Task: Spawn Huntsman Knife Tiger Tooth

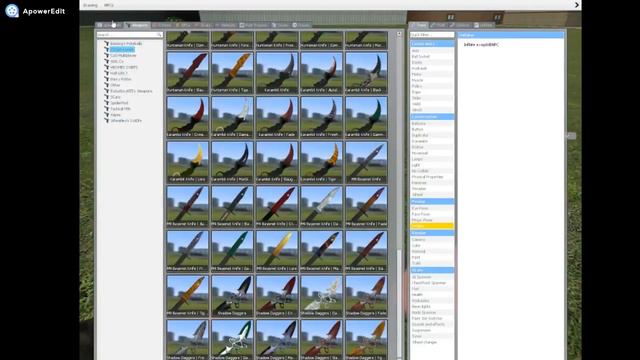Action: click(232, 73)
